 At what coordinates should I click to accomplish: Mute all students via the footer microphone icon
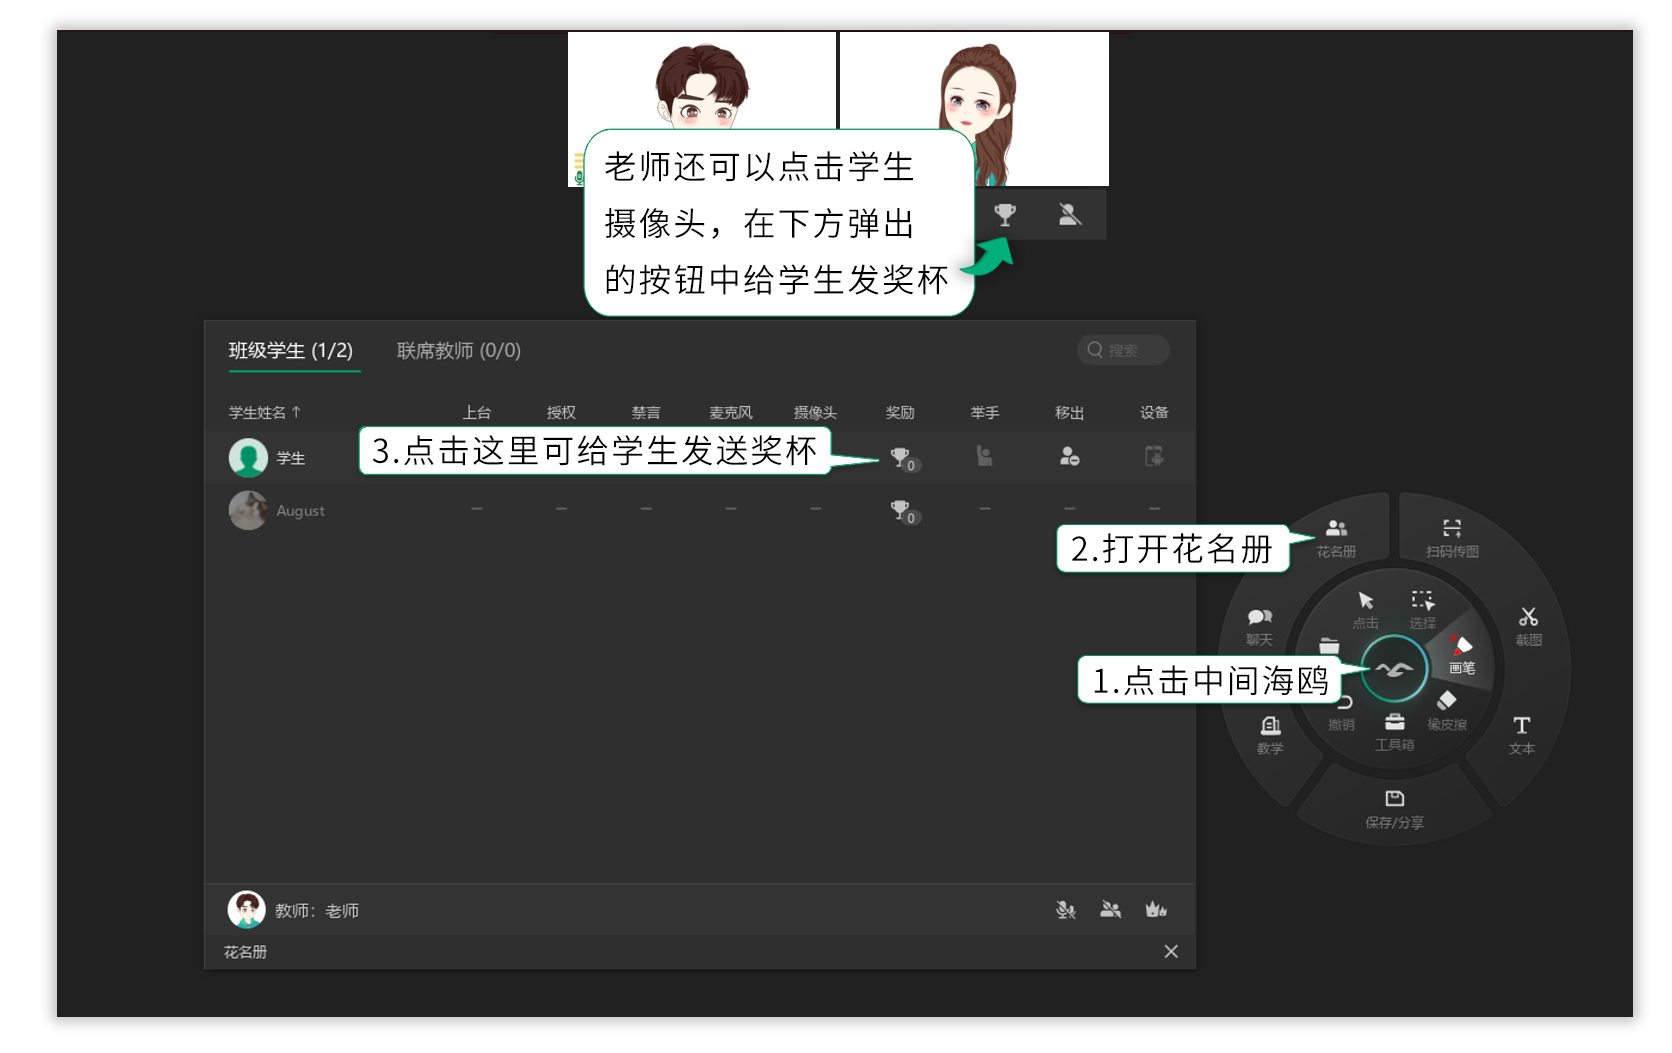pos(1066,909)
